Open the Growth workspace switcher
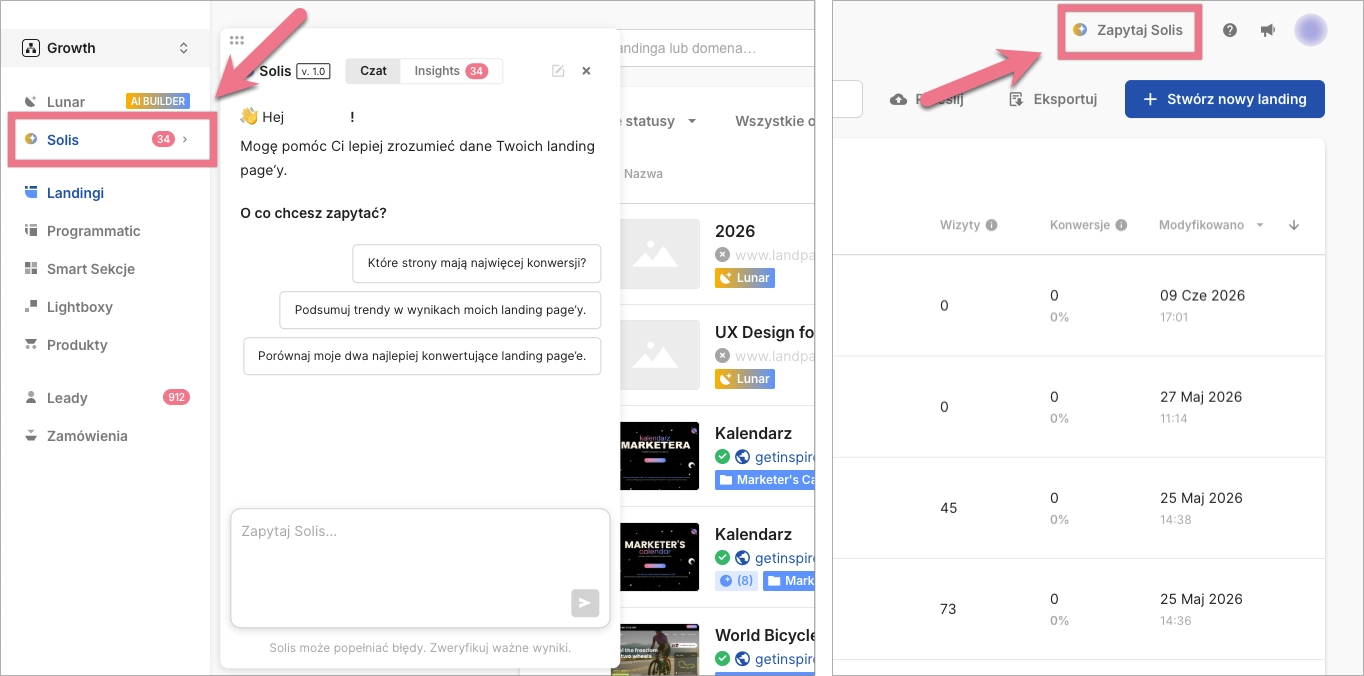1364x676 pixels. [105, 48]
